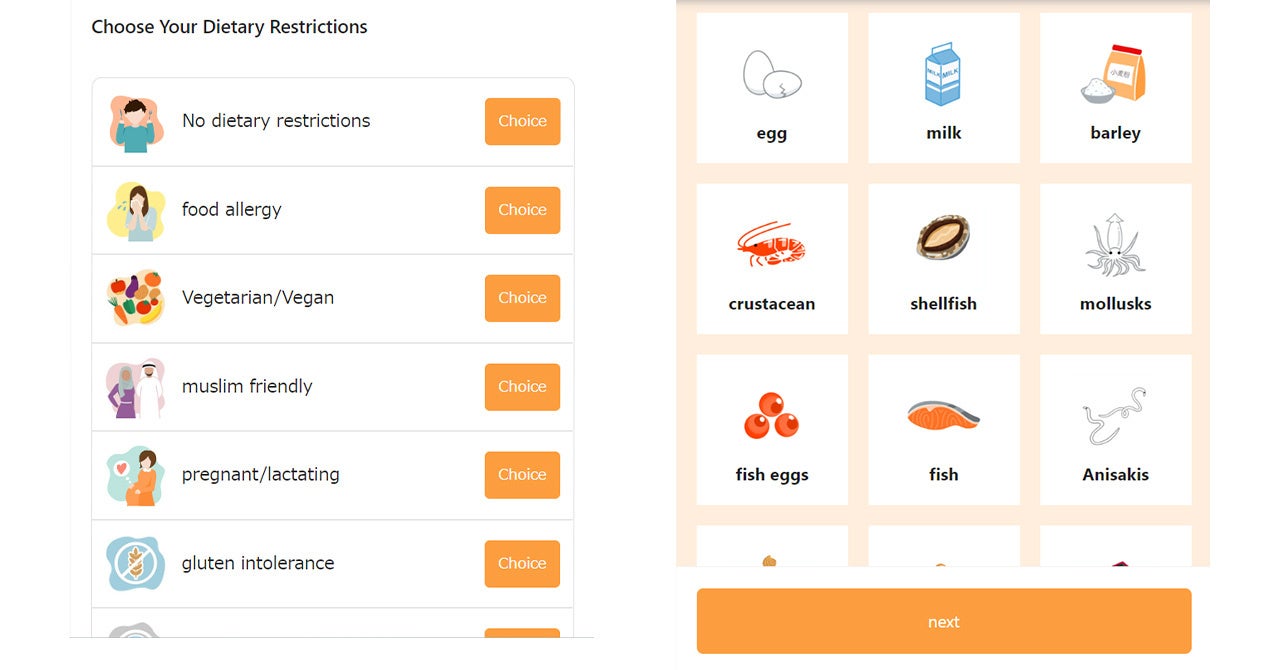Select Choice for muslim friendly

click(522, 387)
